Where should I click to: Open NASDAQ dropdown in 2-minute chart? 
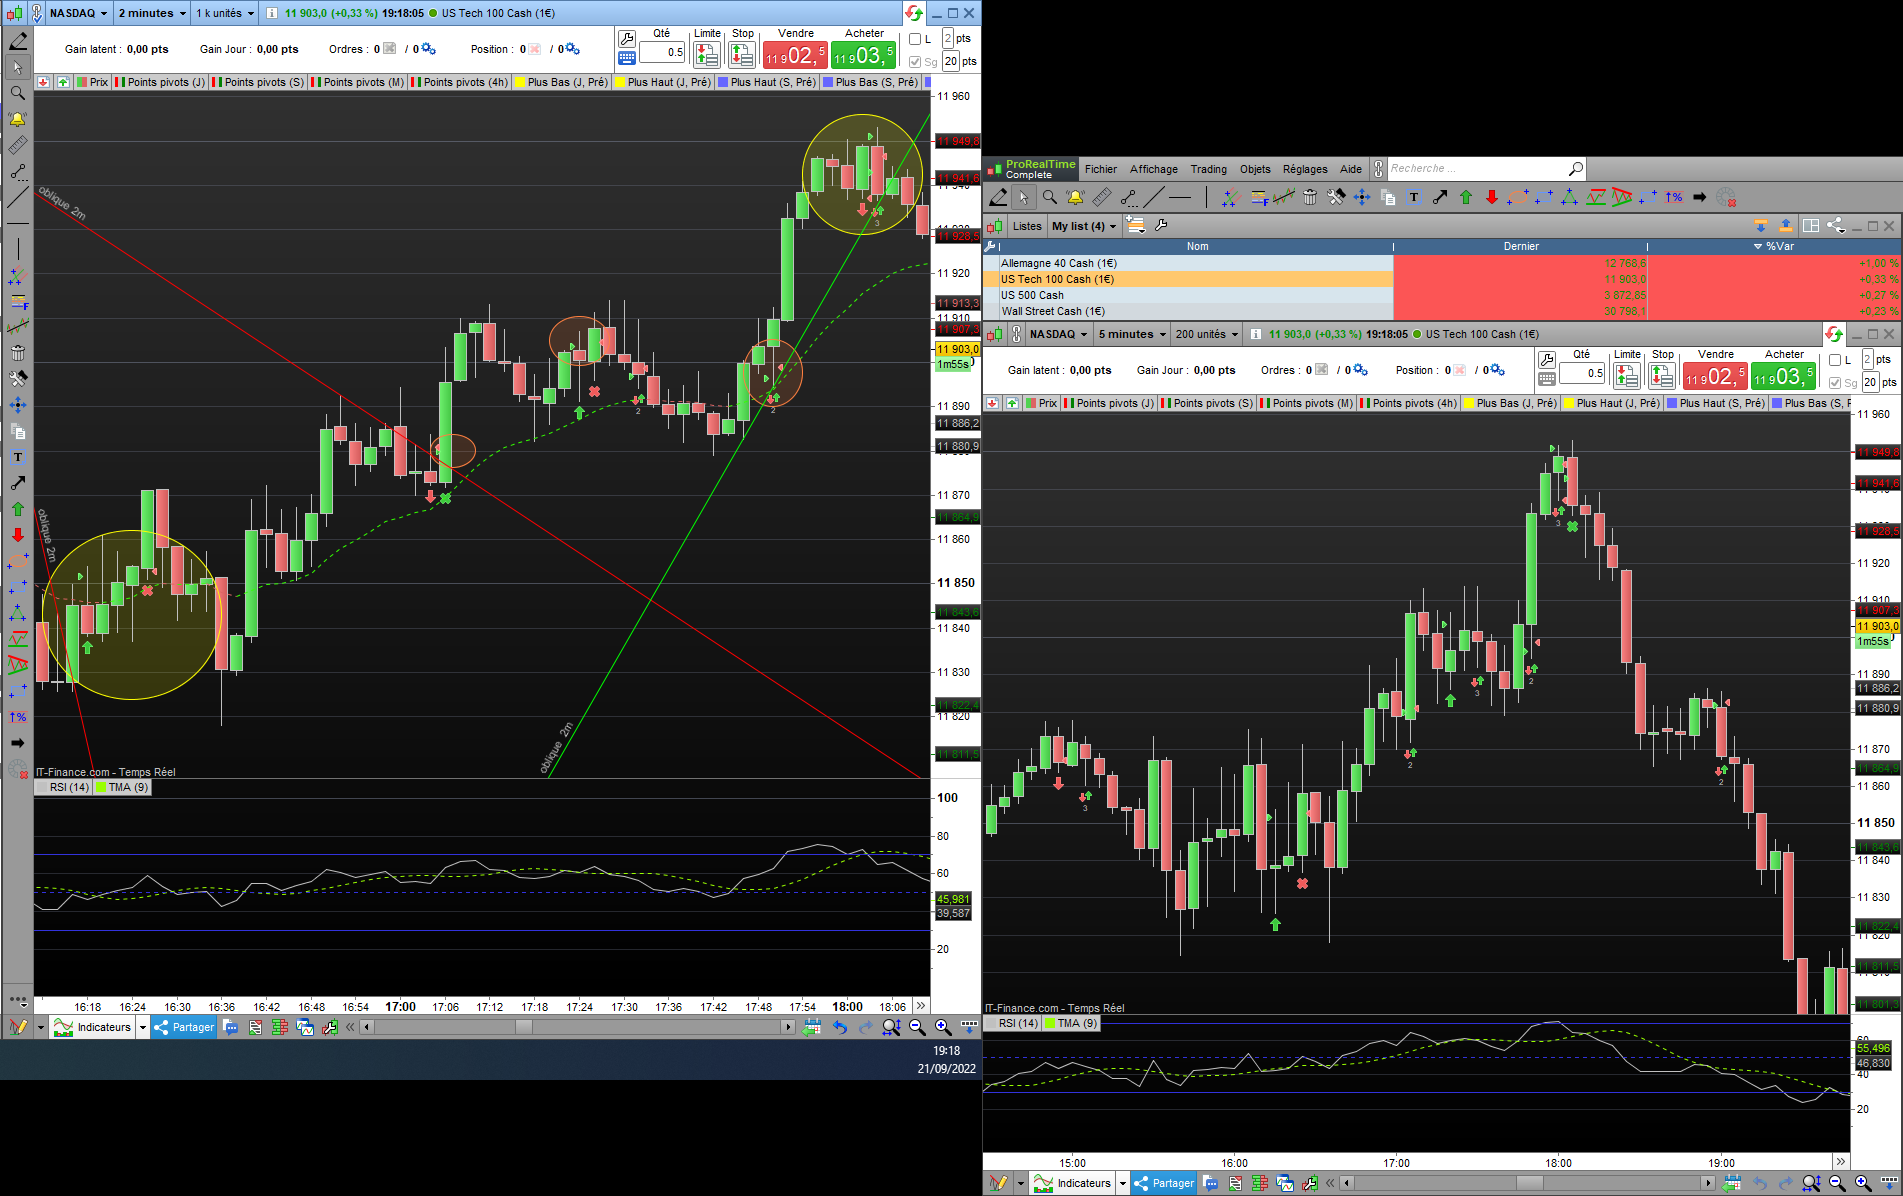[78, 13]
